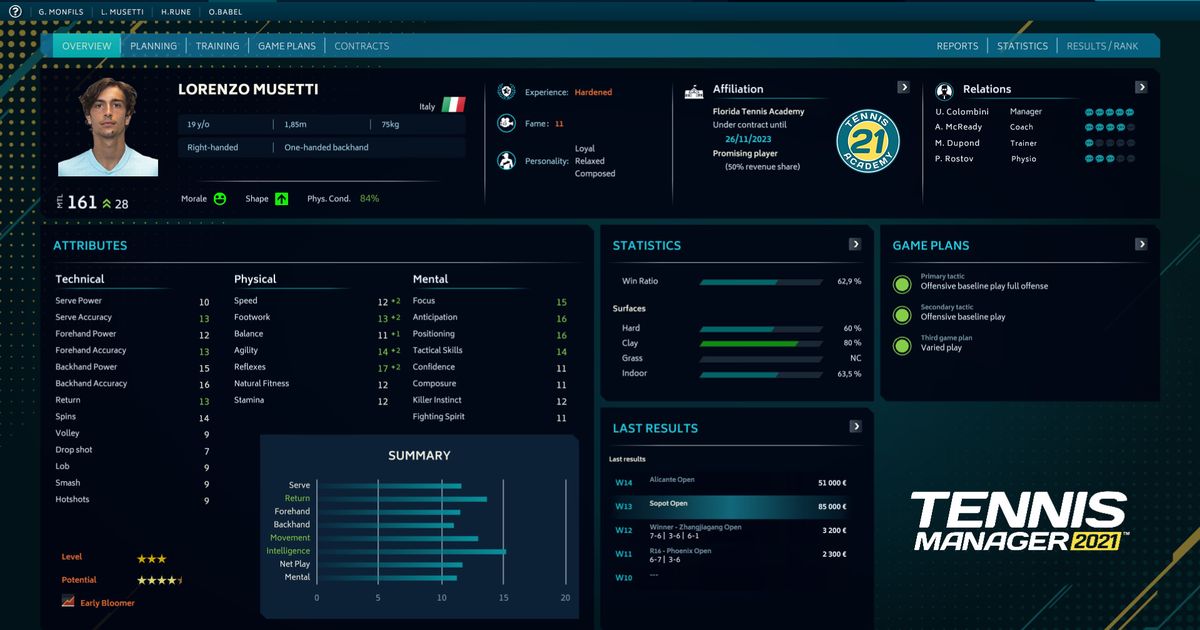Click the Relations people icon
This screenshot has height=630, width=1200.
coord(944,92)
